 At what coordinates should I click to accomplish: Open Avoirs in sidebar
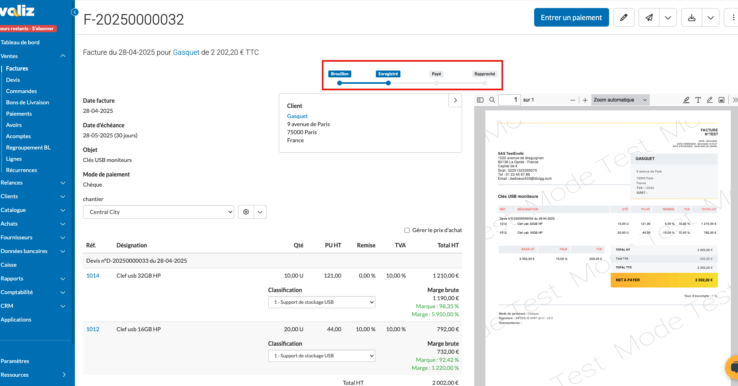[14, 125]
